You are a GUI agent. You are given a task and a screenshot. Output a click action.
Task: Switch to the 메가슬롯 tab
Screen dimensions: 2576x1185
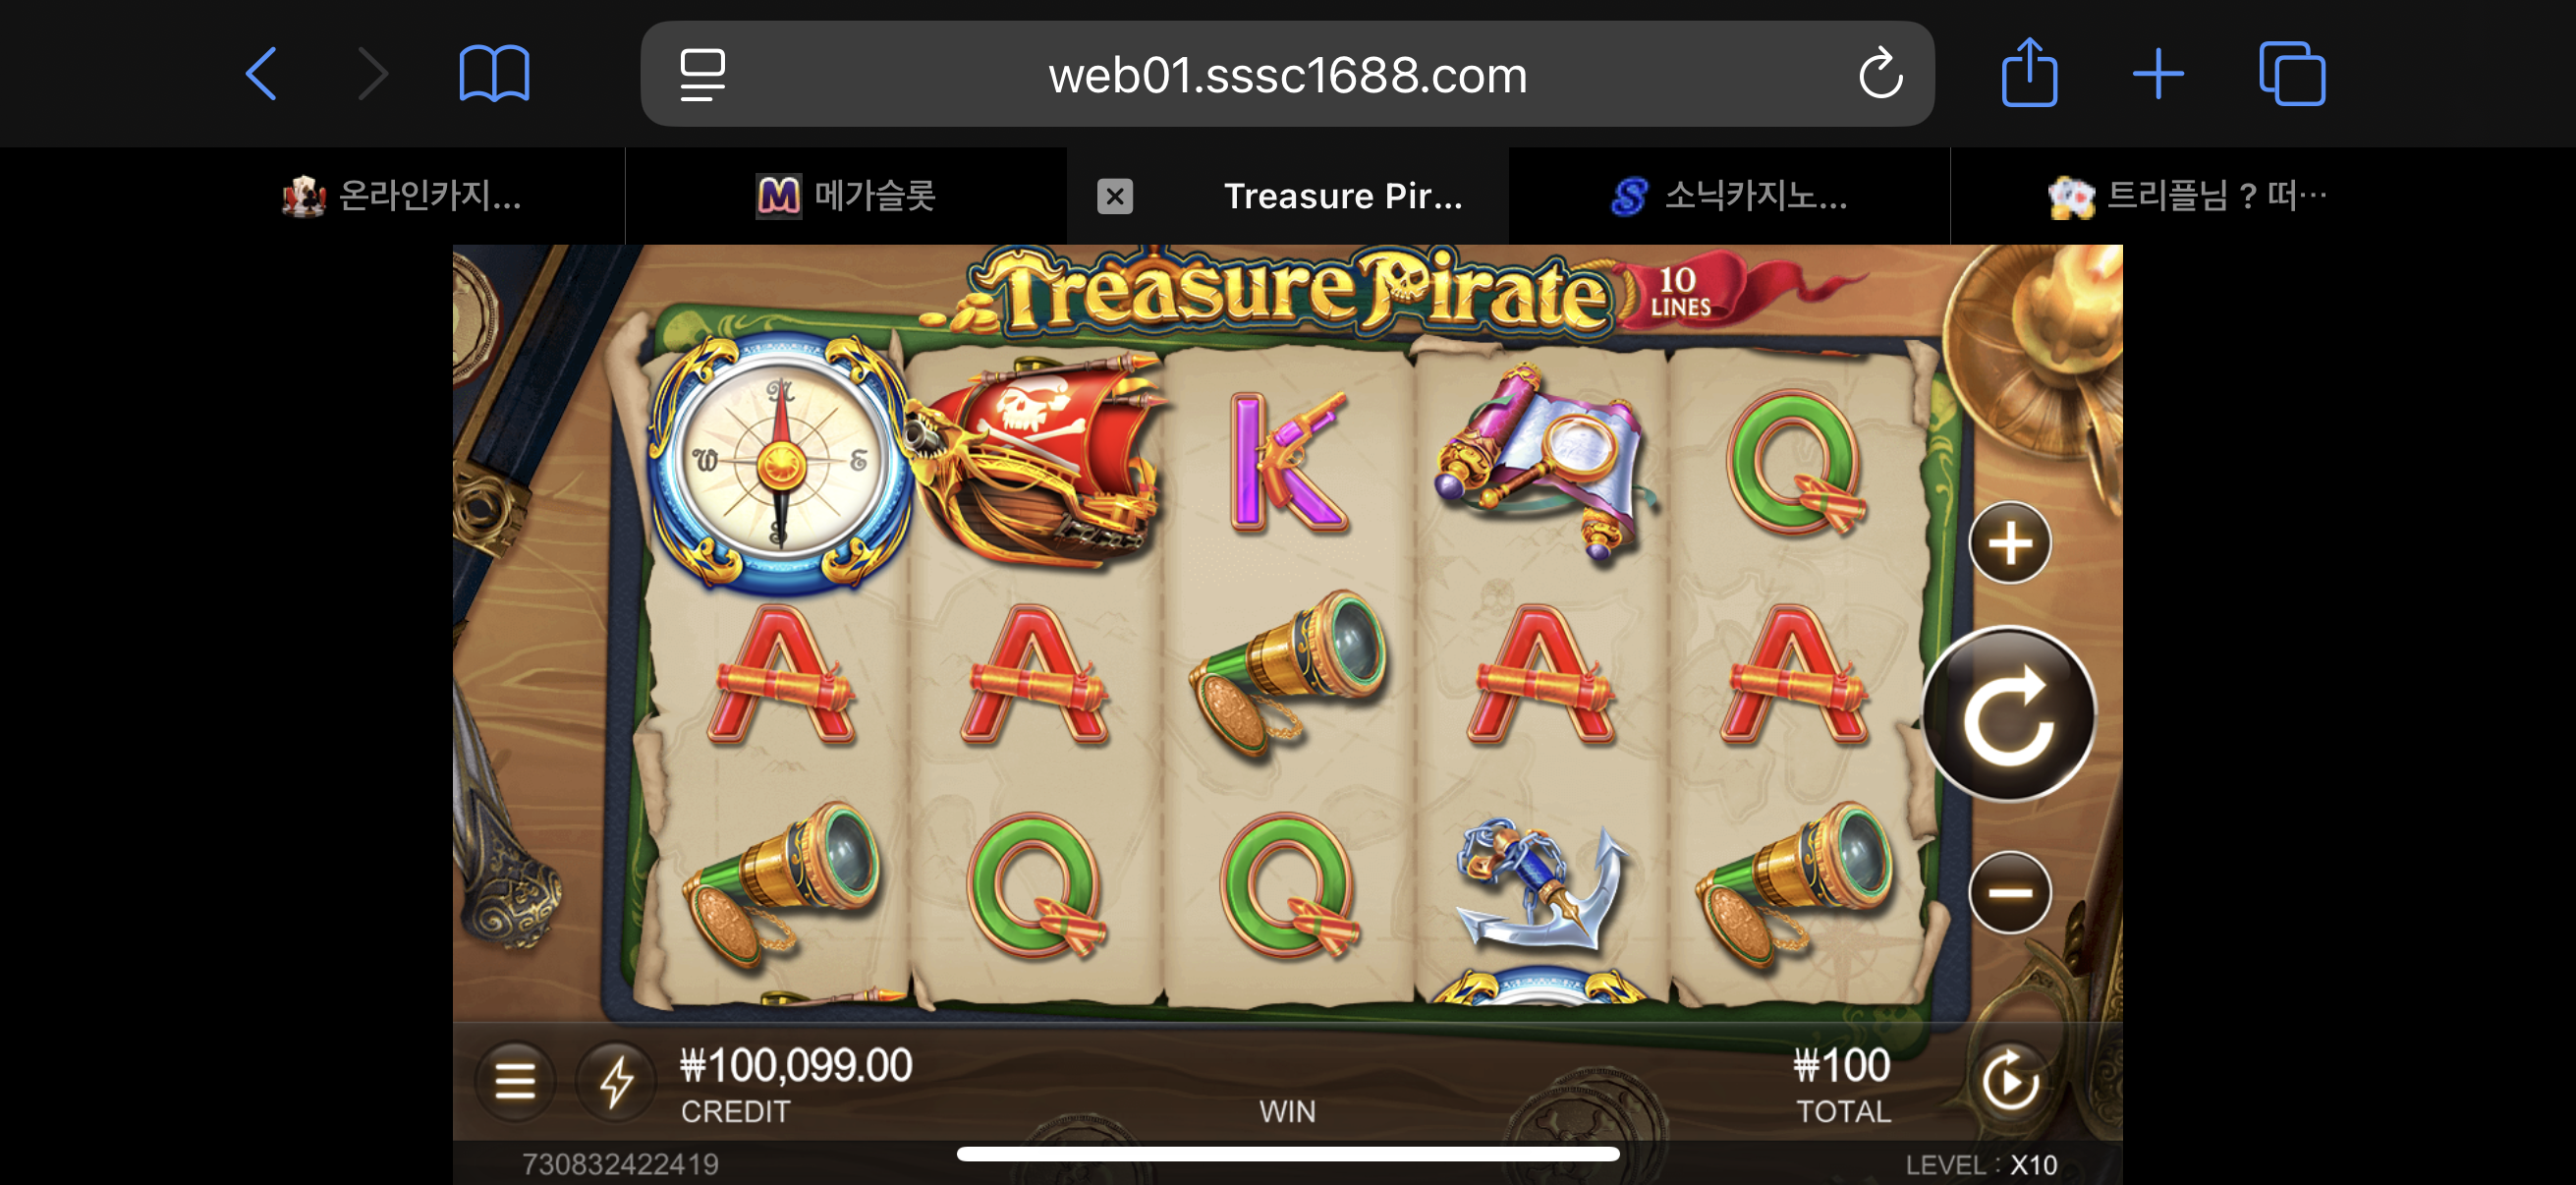tap(846, 196)
